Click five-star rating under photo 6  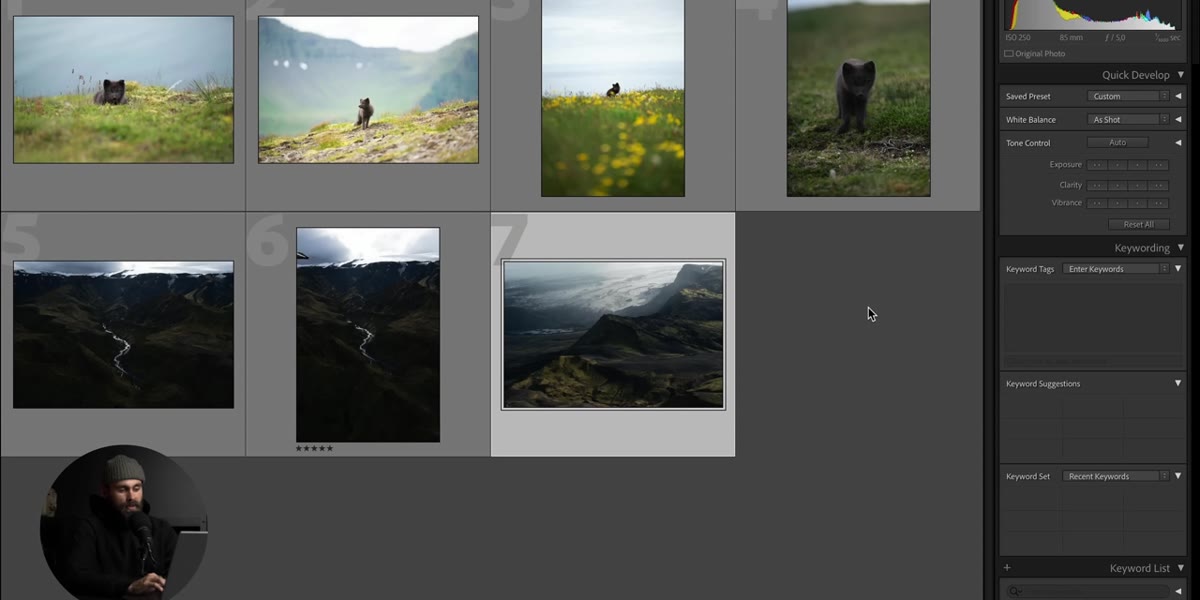[x=314, y=448]
